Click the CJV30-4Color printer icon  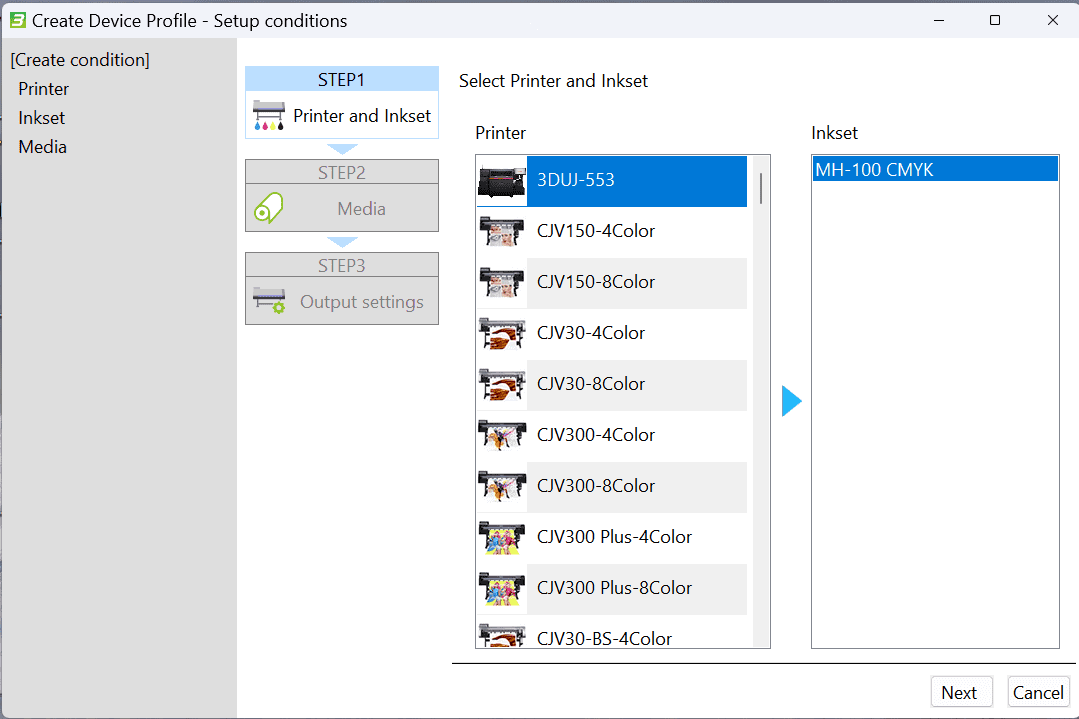click(501, 334)
